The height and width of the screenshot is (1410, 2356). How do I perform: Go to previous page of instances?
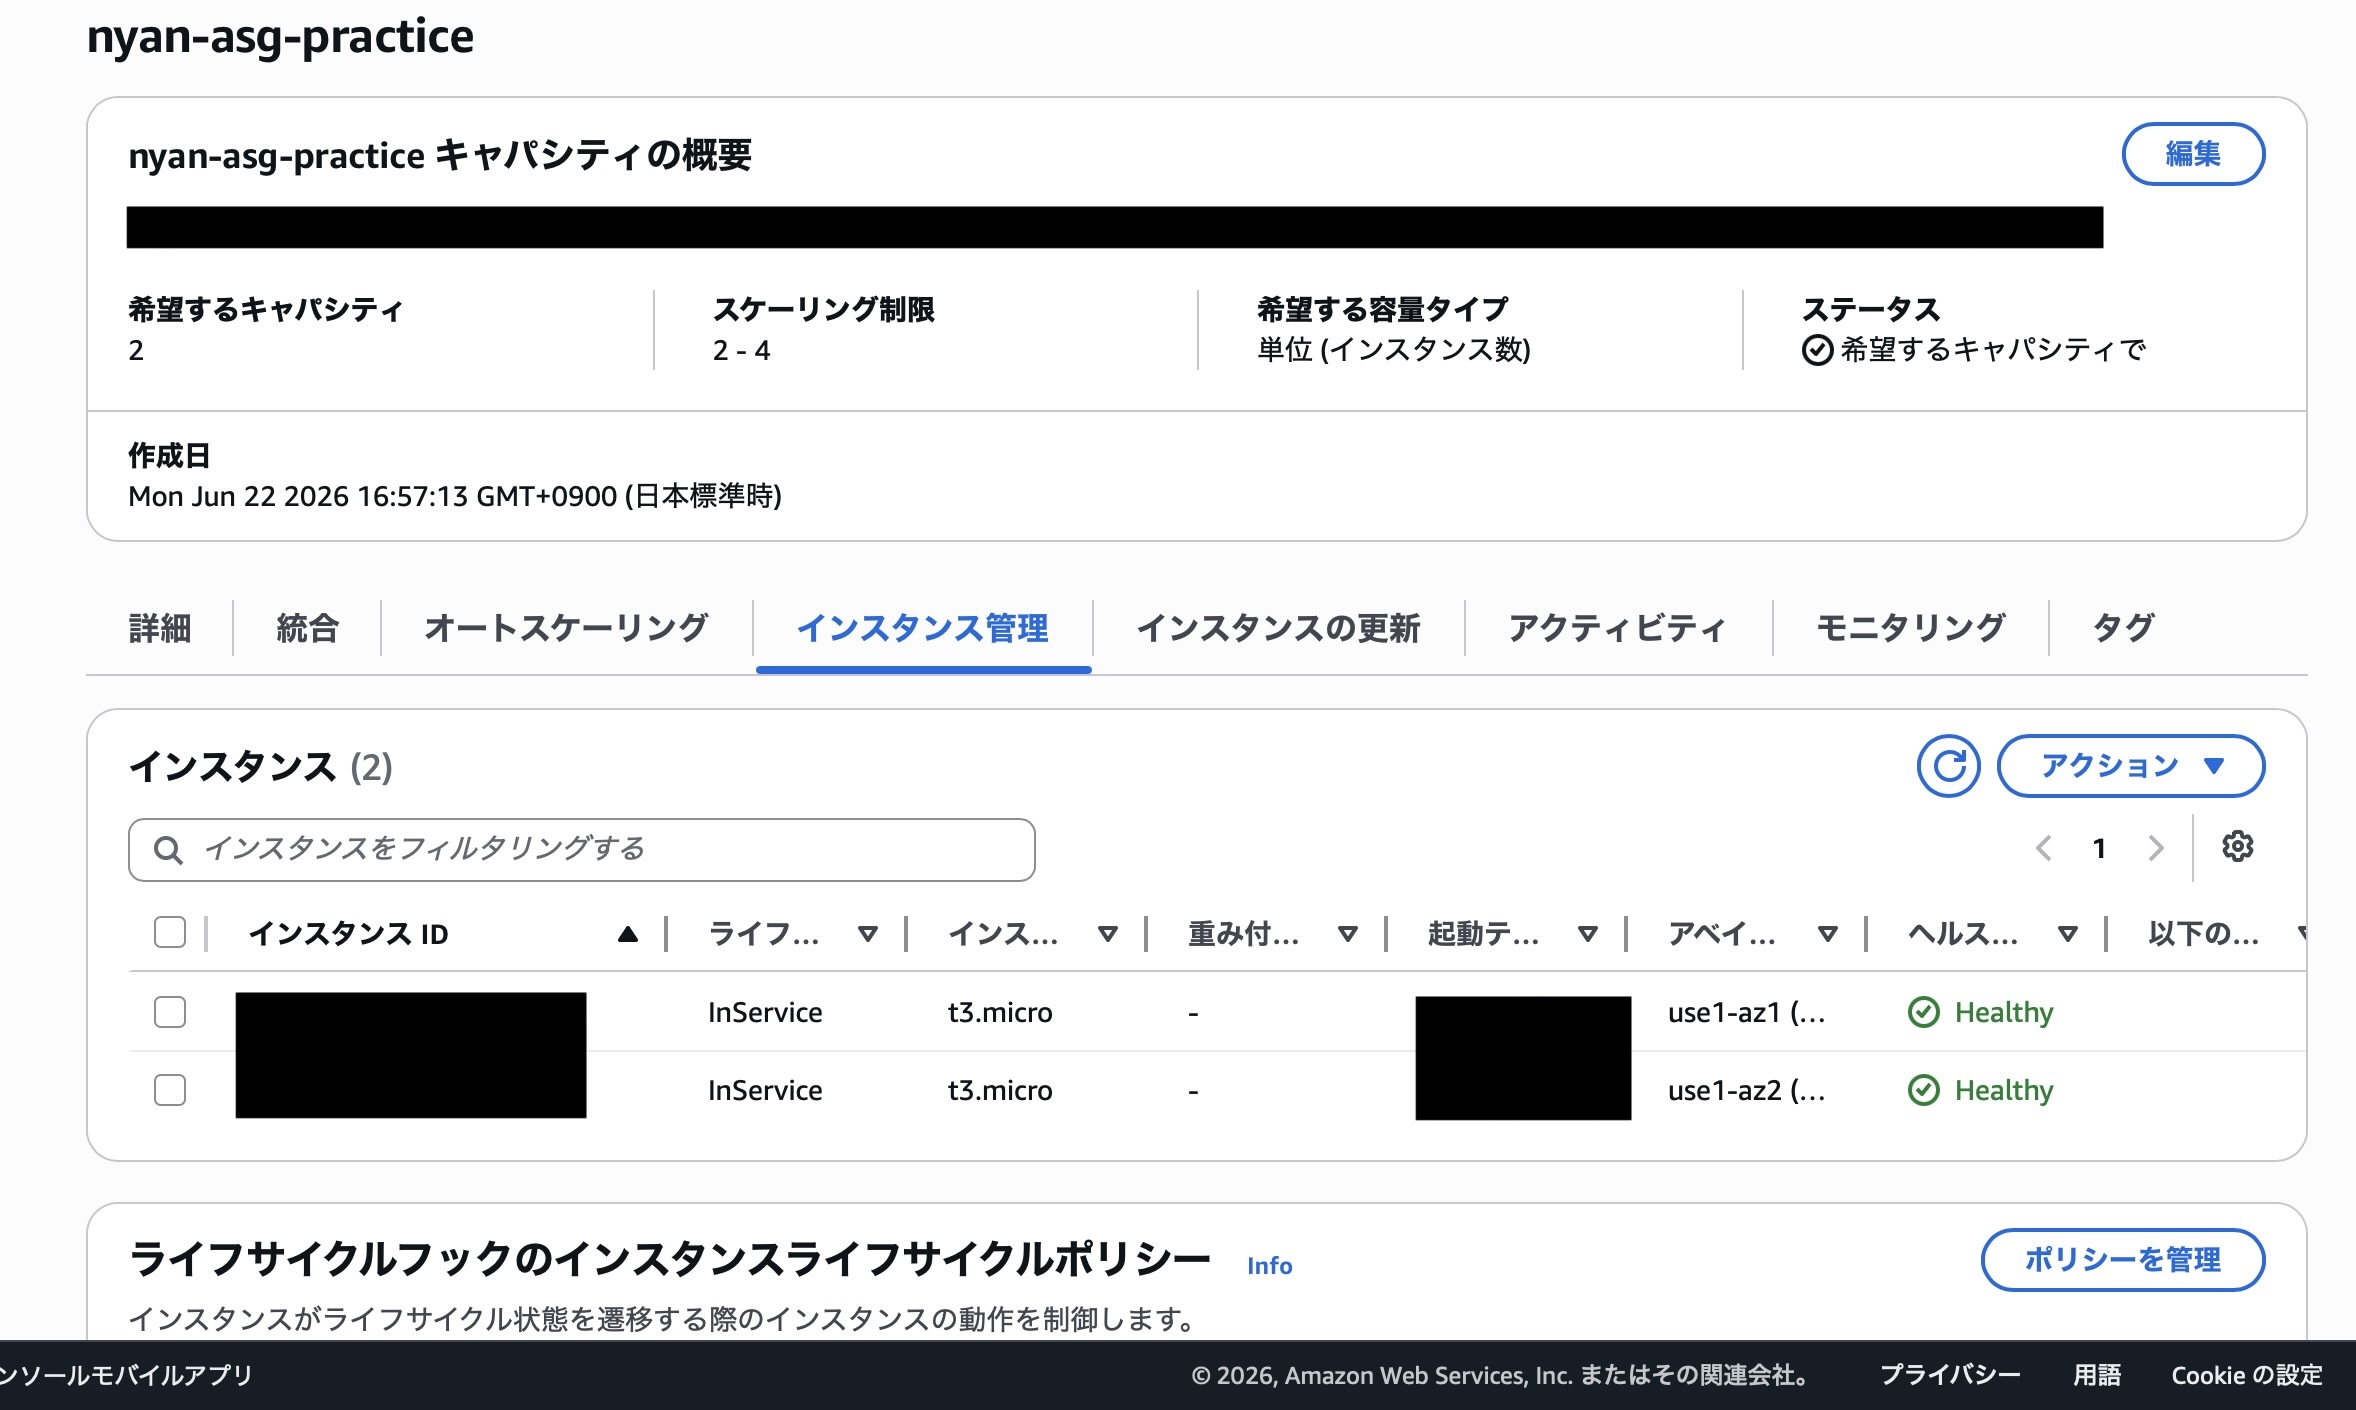2044,848
